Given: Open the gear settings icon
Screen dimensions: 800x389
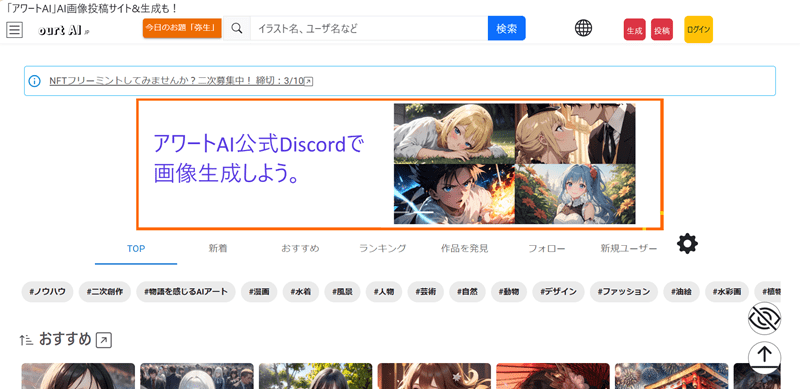Looking at the screenshot, I should (687, 244).
